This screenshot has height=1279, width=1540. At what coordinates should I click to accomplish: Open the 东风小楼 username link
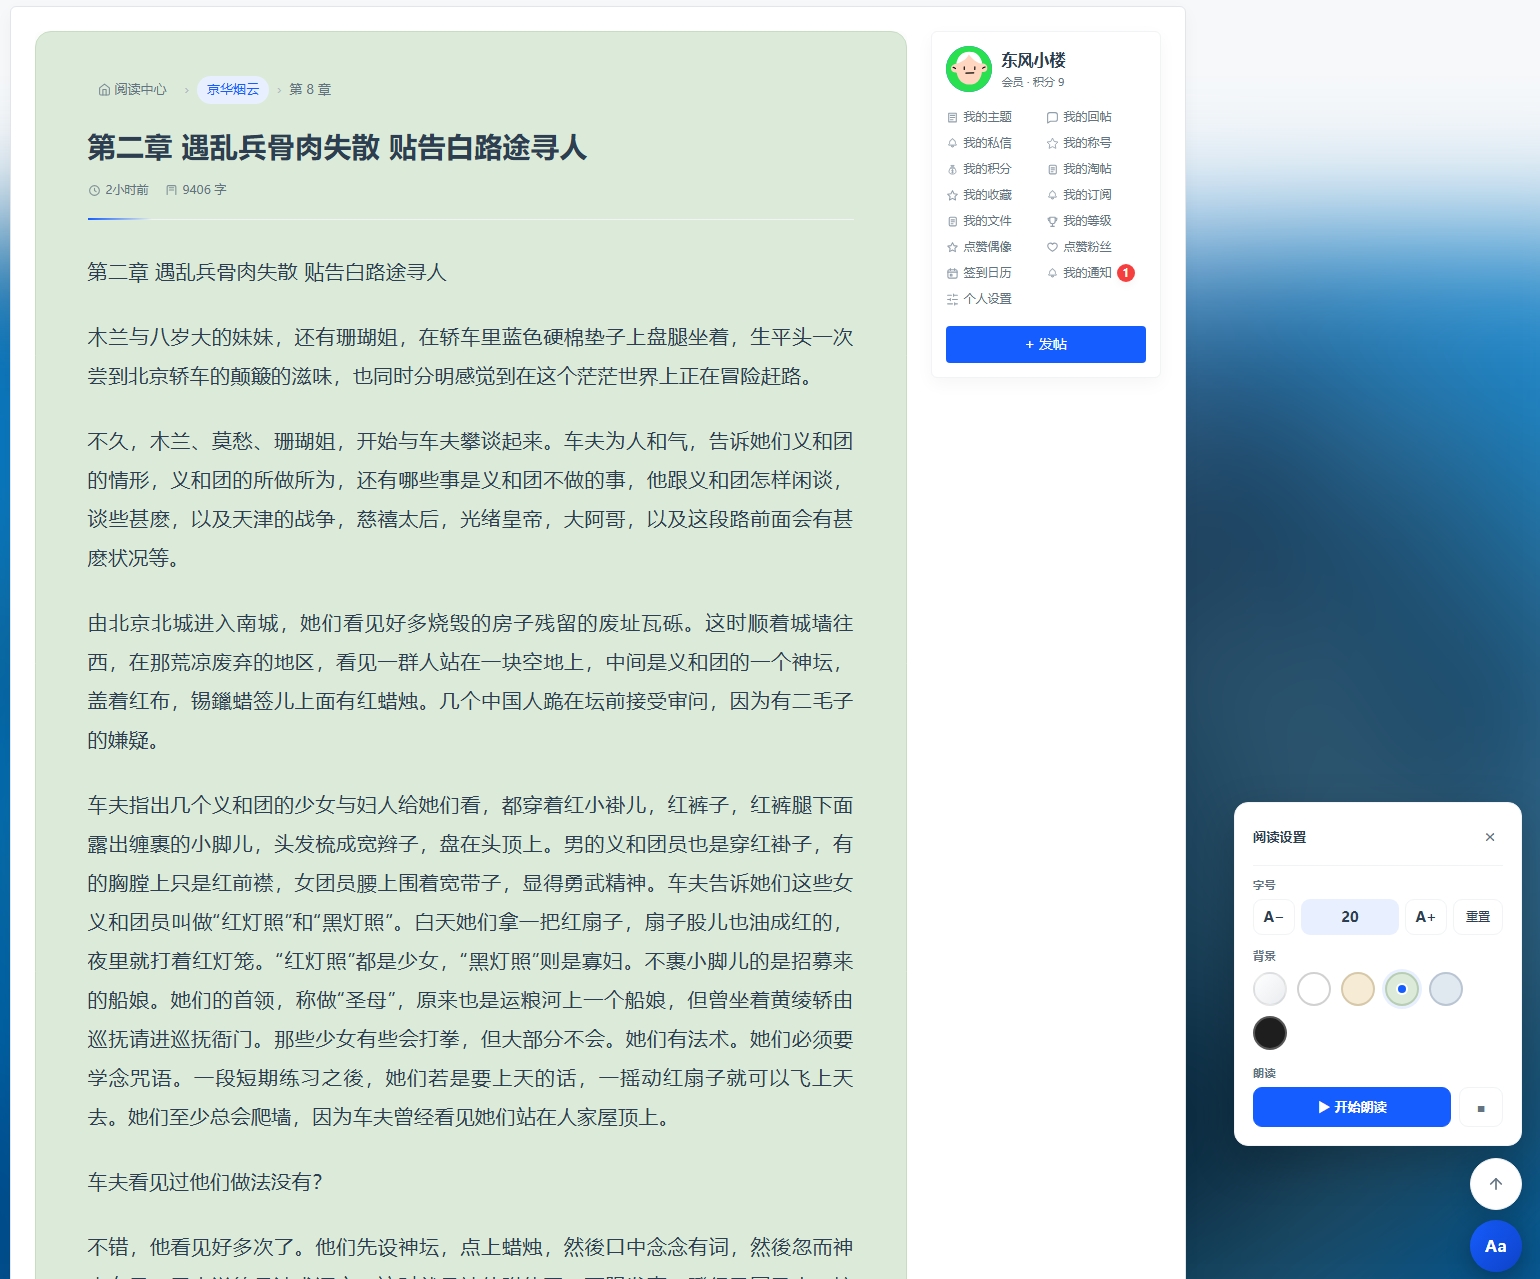1033,60
